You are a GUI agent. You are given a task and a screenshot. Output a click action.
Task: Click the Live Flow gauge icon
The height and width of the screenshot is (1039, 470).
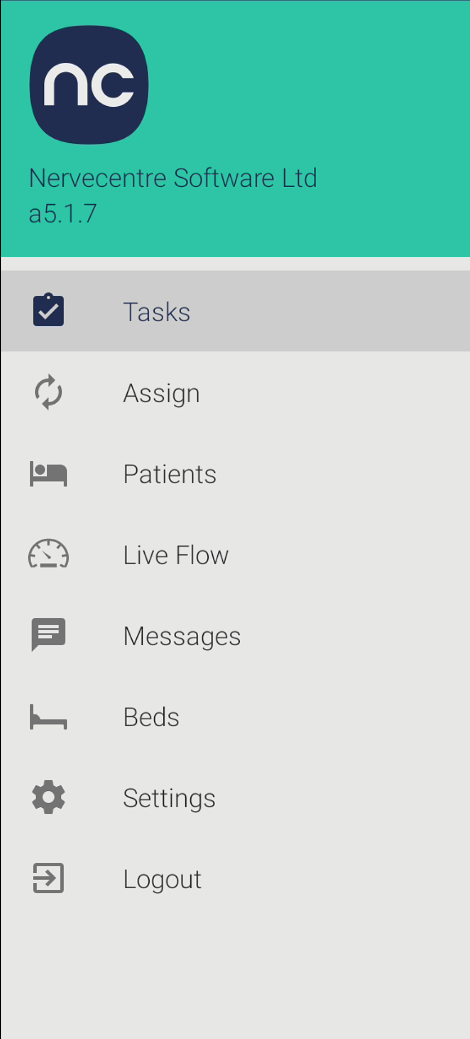(x=48, y=554)
